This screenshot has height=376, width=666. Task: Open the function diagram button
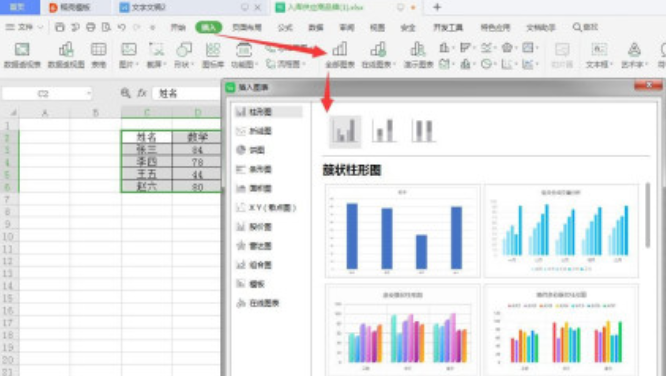coord(244,55)
